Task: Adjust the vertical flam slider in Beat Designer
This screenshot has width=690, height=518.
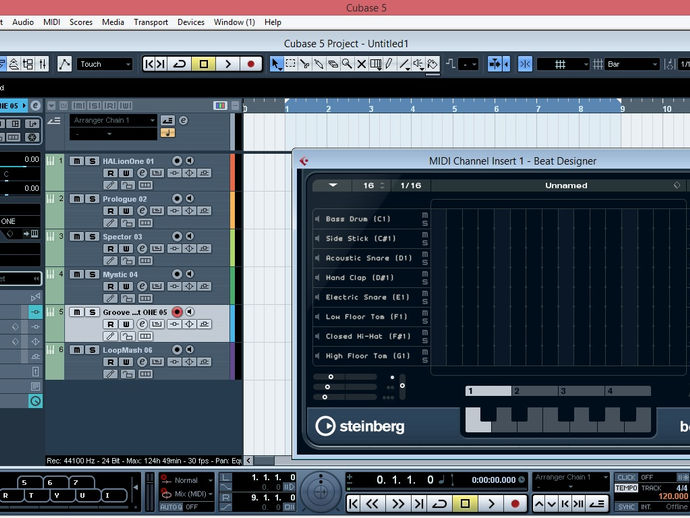Action: click(402, 386)
